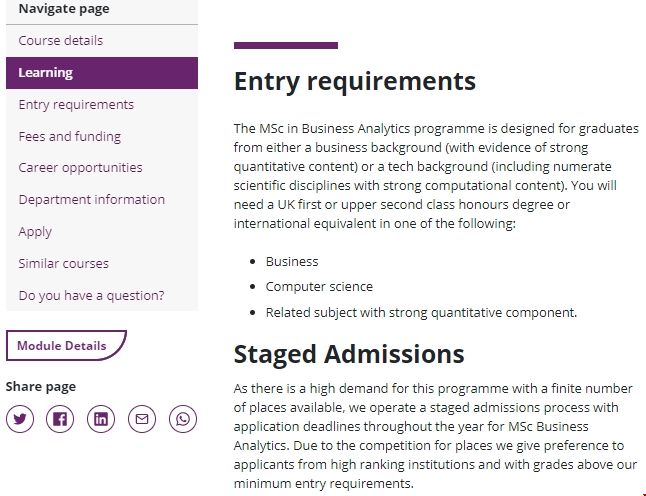Image resolution: width=646 pixels, height=496 pixels.
Task: View Similar courses section
Action: click(64, 264)
